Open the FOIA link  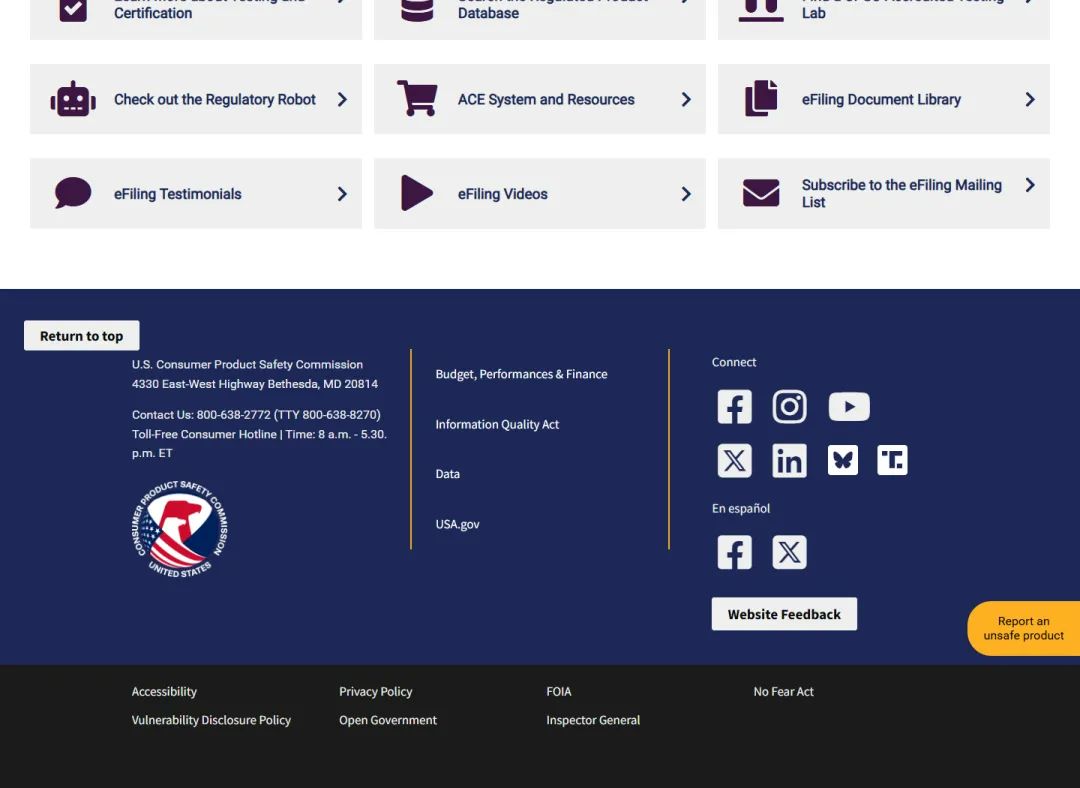[x=559, y=692]
